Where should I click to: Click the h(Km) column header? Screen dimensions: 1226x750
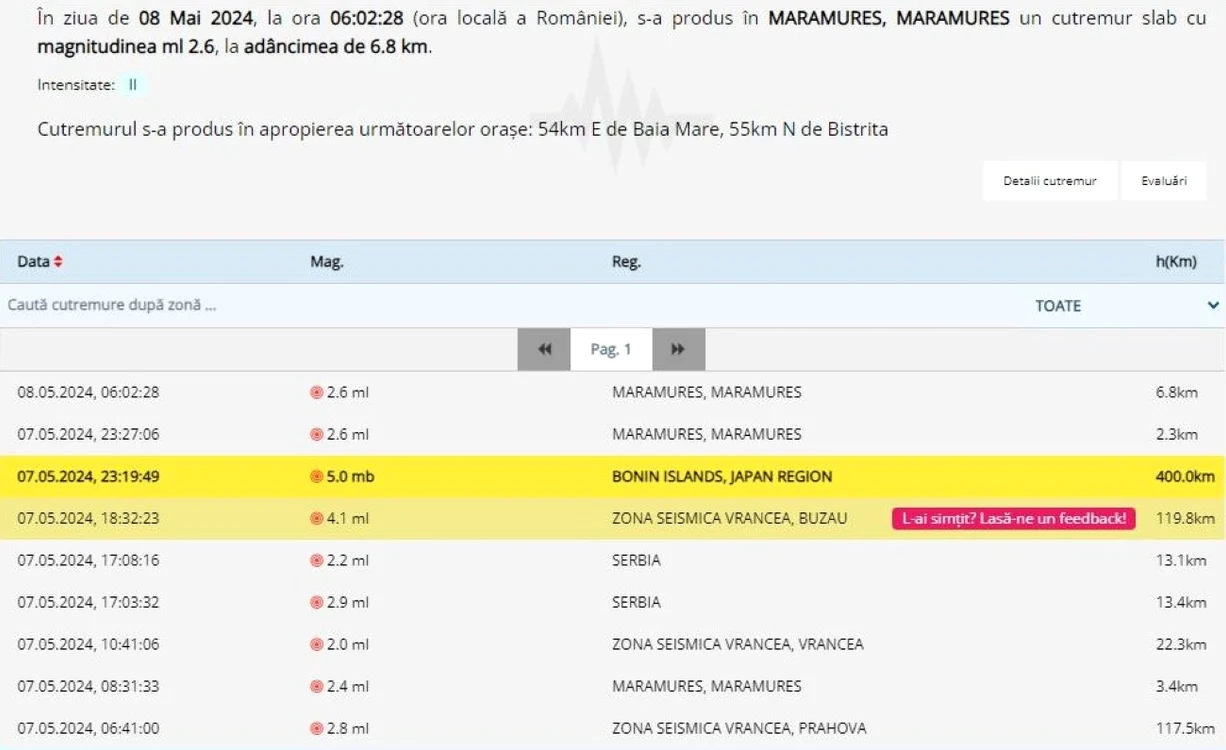pos(1176,262)
